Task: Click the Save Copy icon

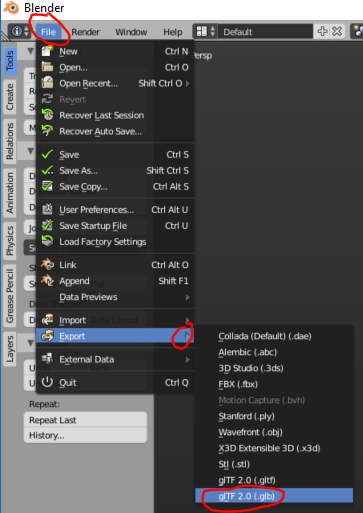Action: (x=47, y=186)
